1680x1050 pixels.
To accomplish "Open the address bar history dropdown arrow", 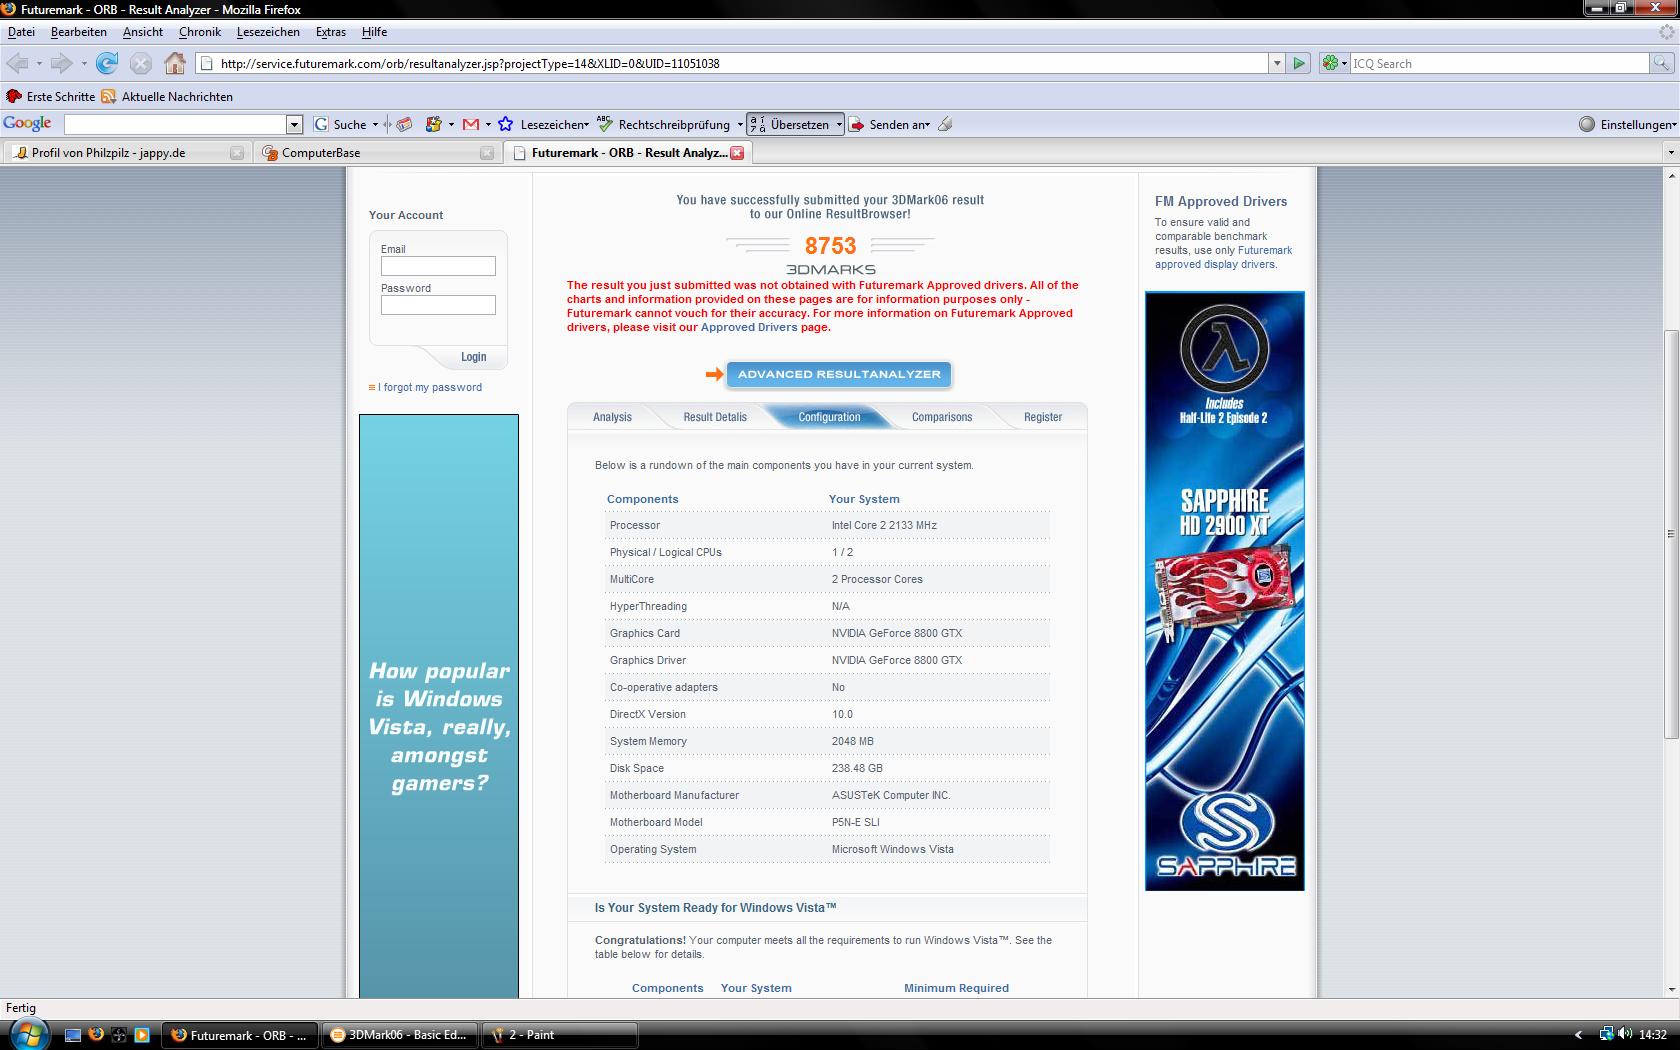I will (x=1277, y=63).
